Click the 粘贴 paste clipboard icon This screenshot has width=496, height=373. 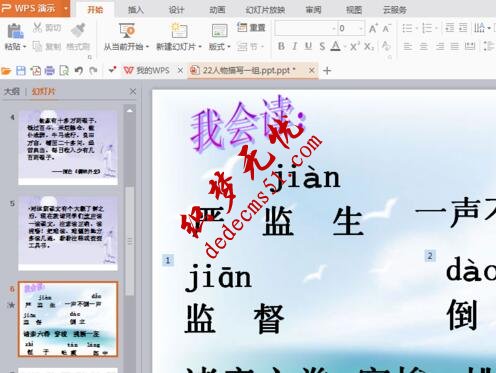[x=15, y=31]
